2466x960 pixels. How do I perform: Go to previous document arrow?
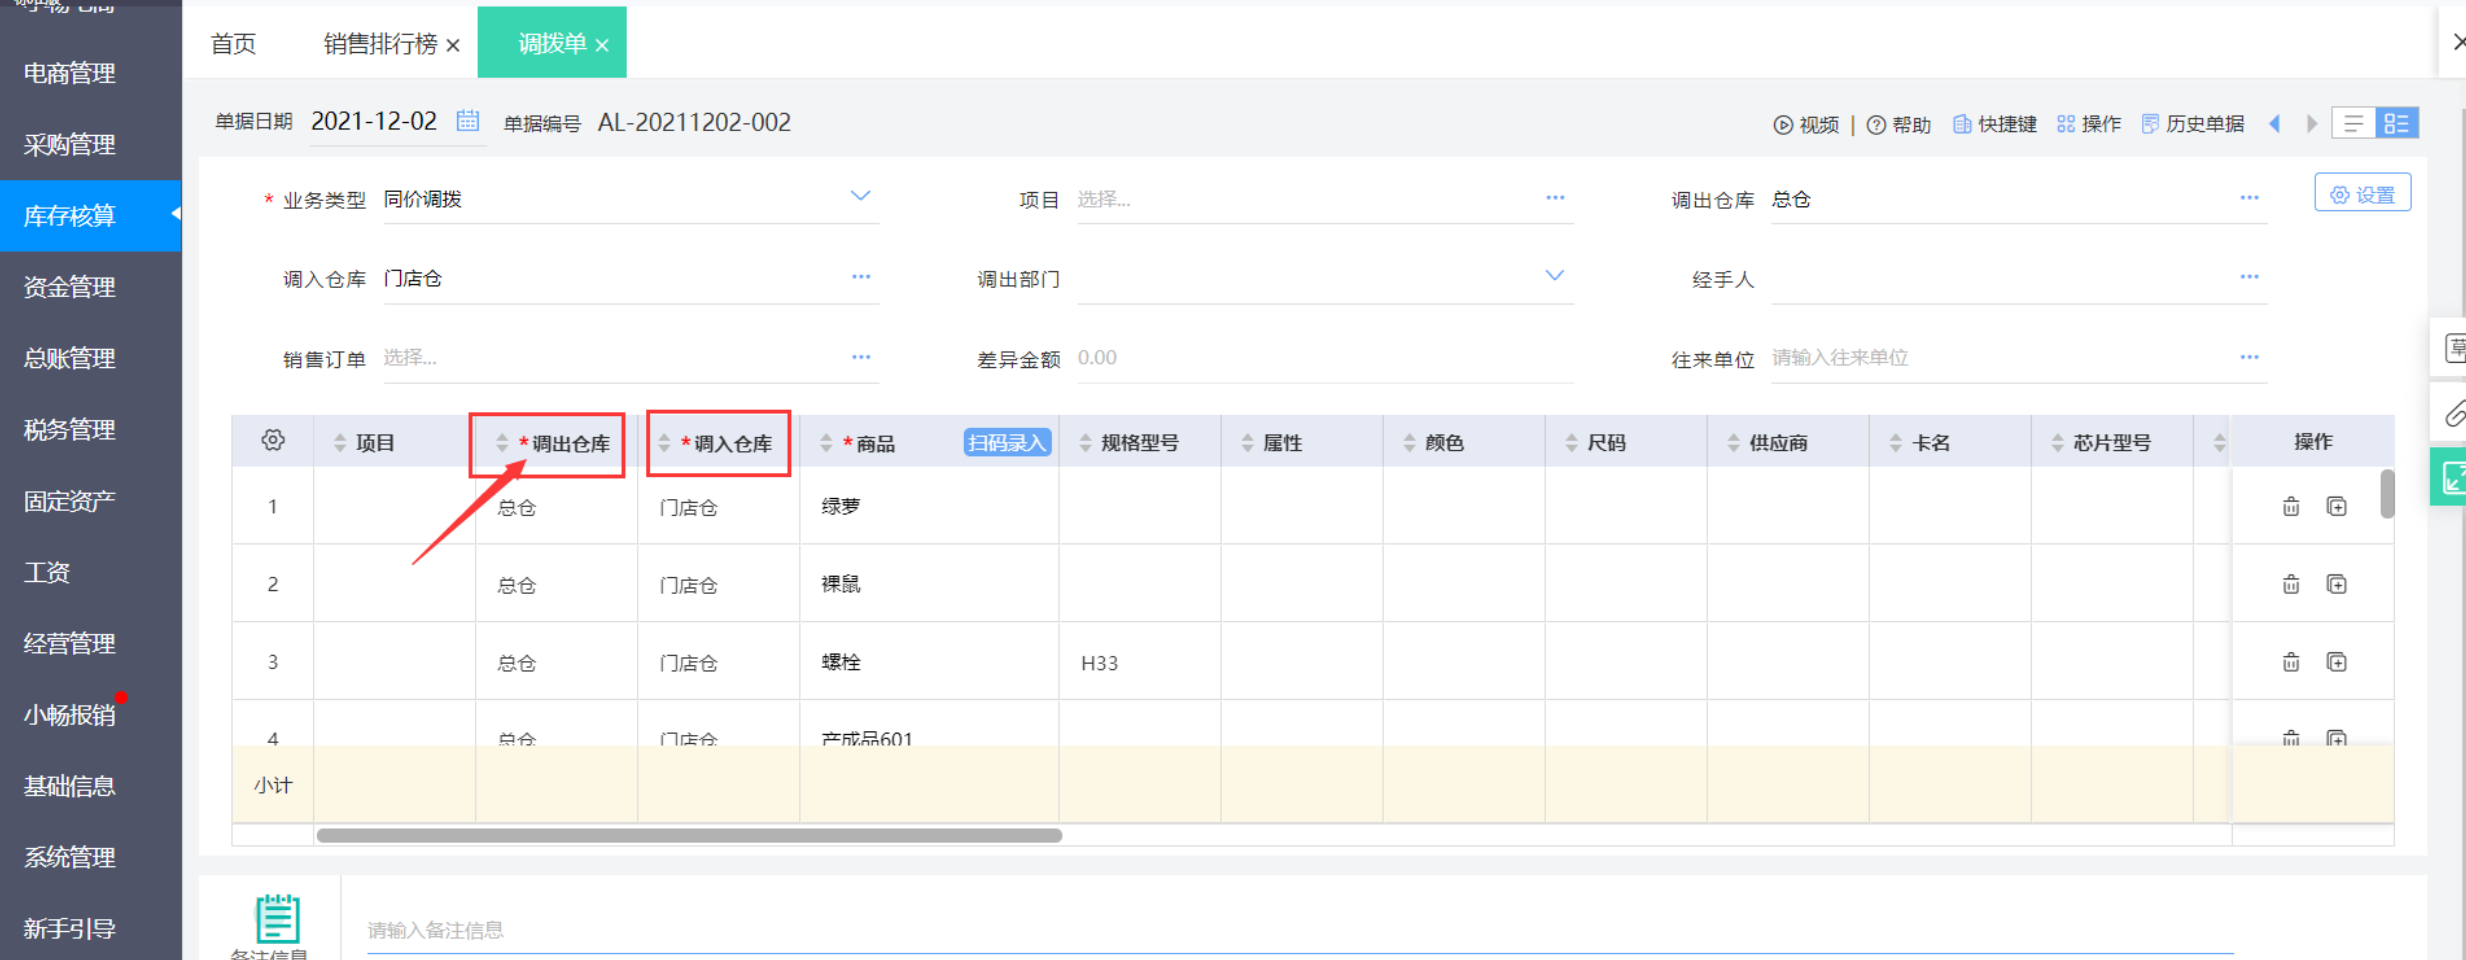pos(2275,124)
